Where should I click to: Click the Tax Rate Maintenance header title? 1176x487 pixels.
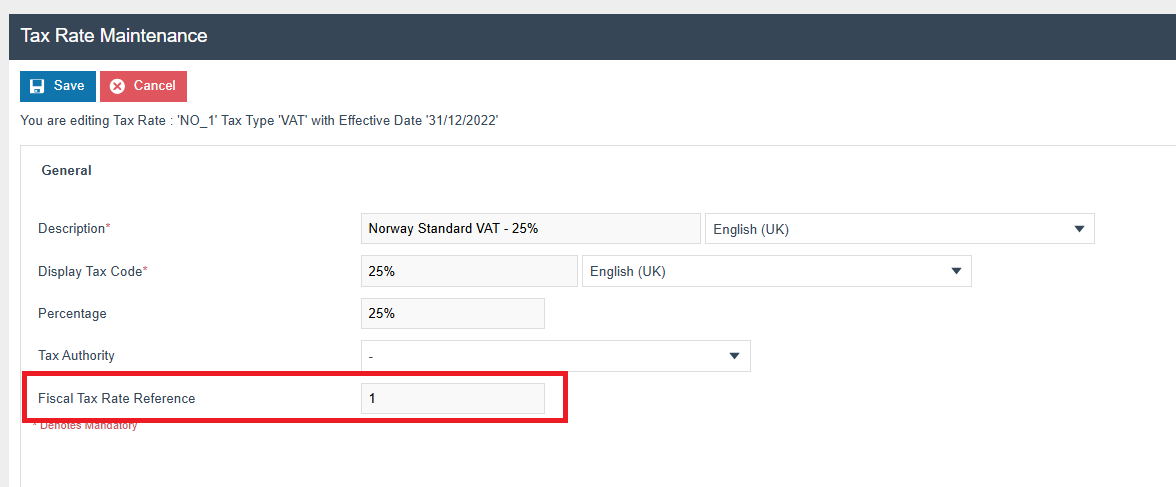click(x=114, y=36)
